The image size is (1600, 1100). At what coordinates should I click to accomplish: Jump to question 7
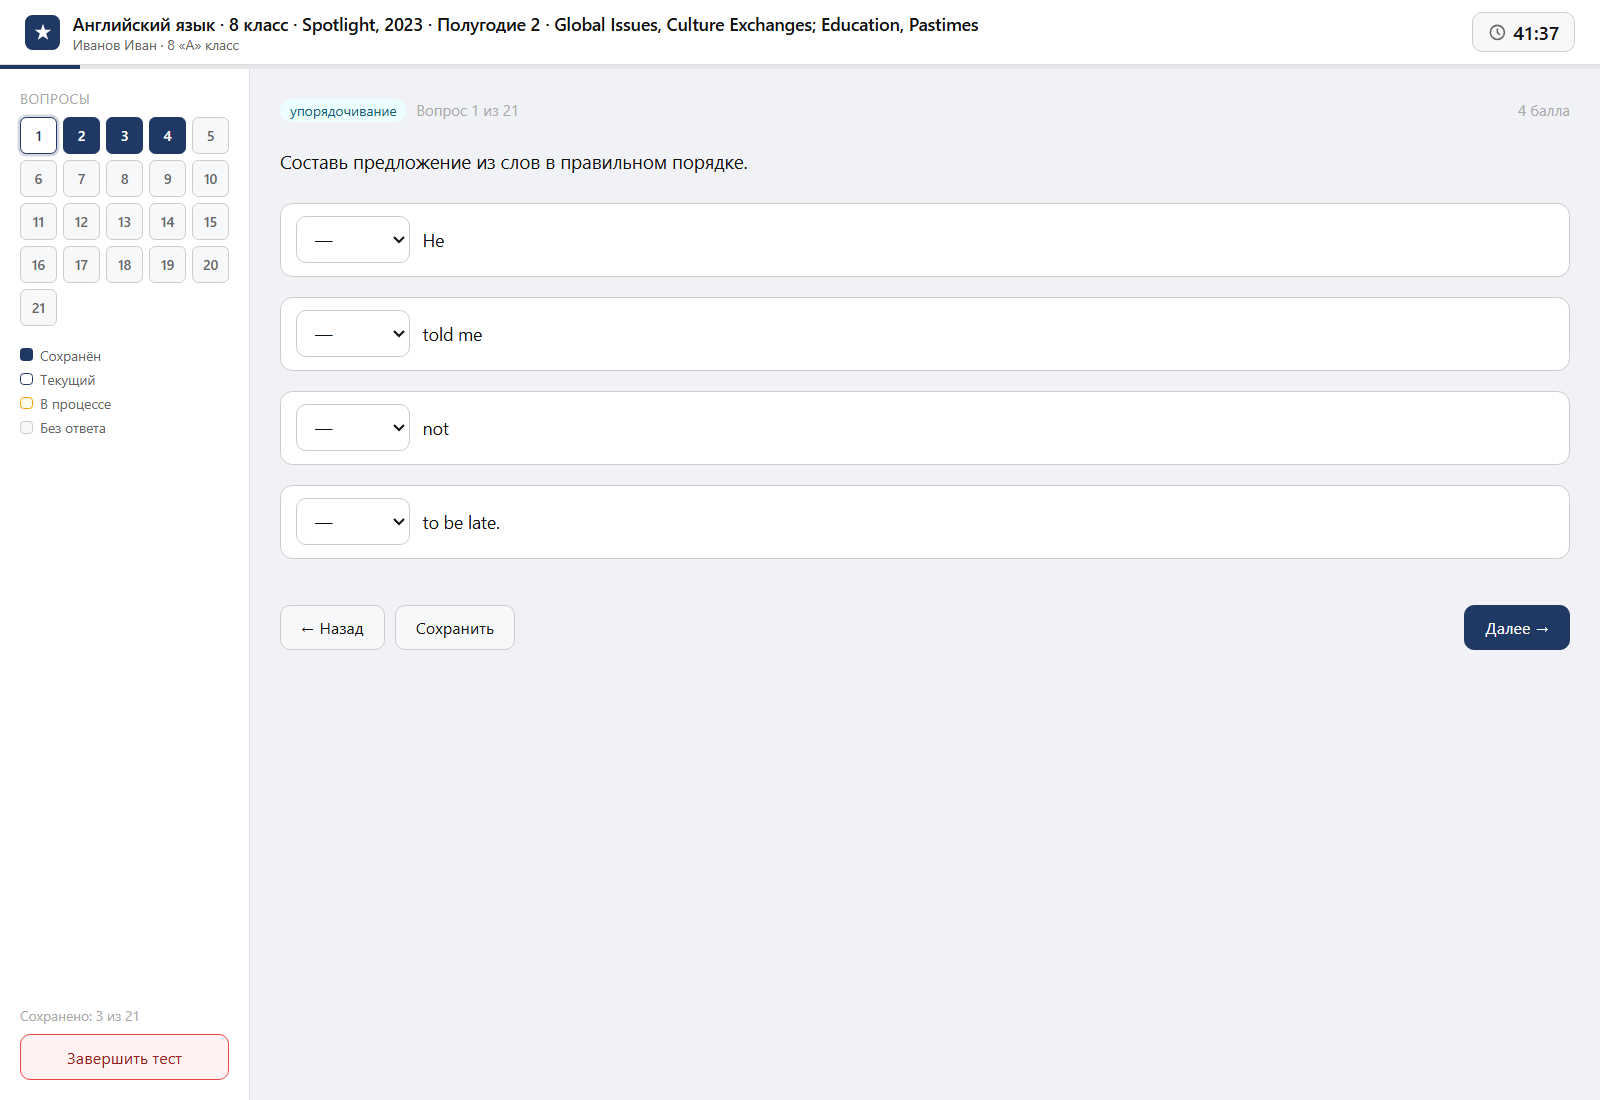(x=81, y=179)
